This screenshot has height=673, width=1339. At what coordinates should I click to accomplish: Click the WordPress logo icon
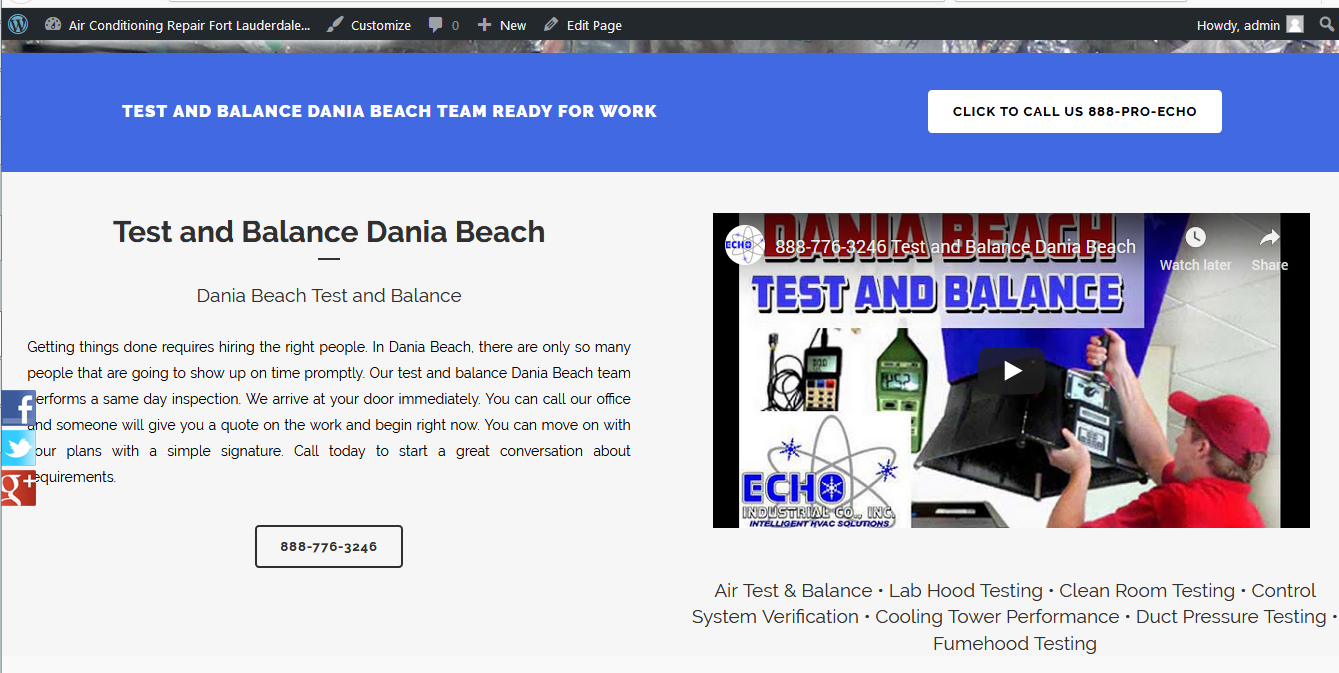pos(18,25)
